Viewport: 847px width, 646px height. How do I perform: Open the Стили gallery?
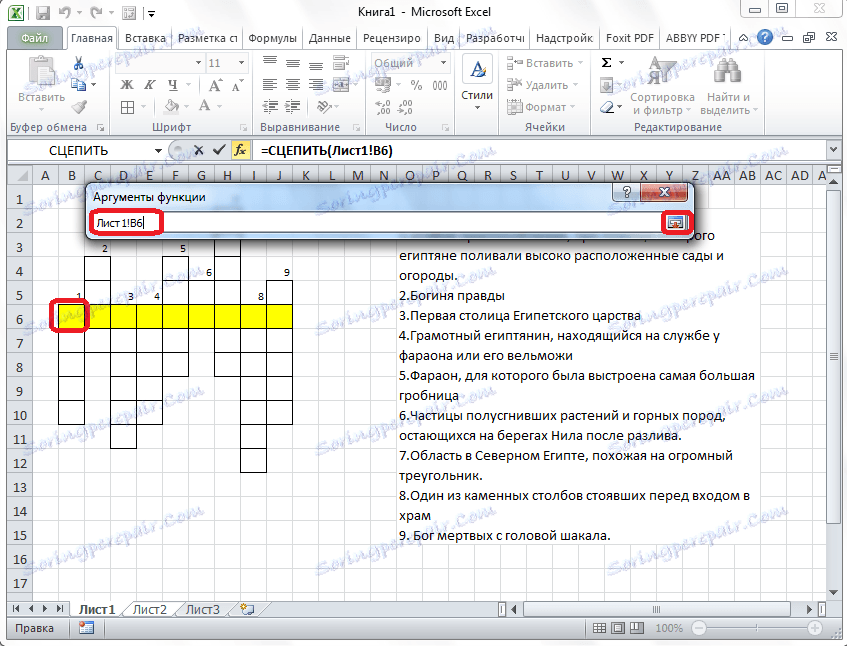(477, 80)
